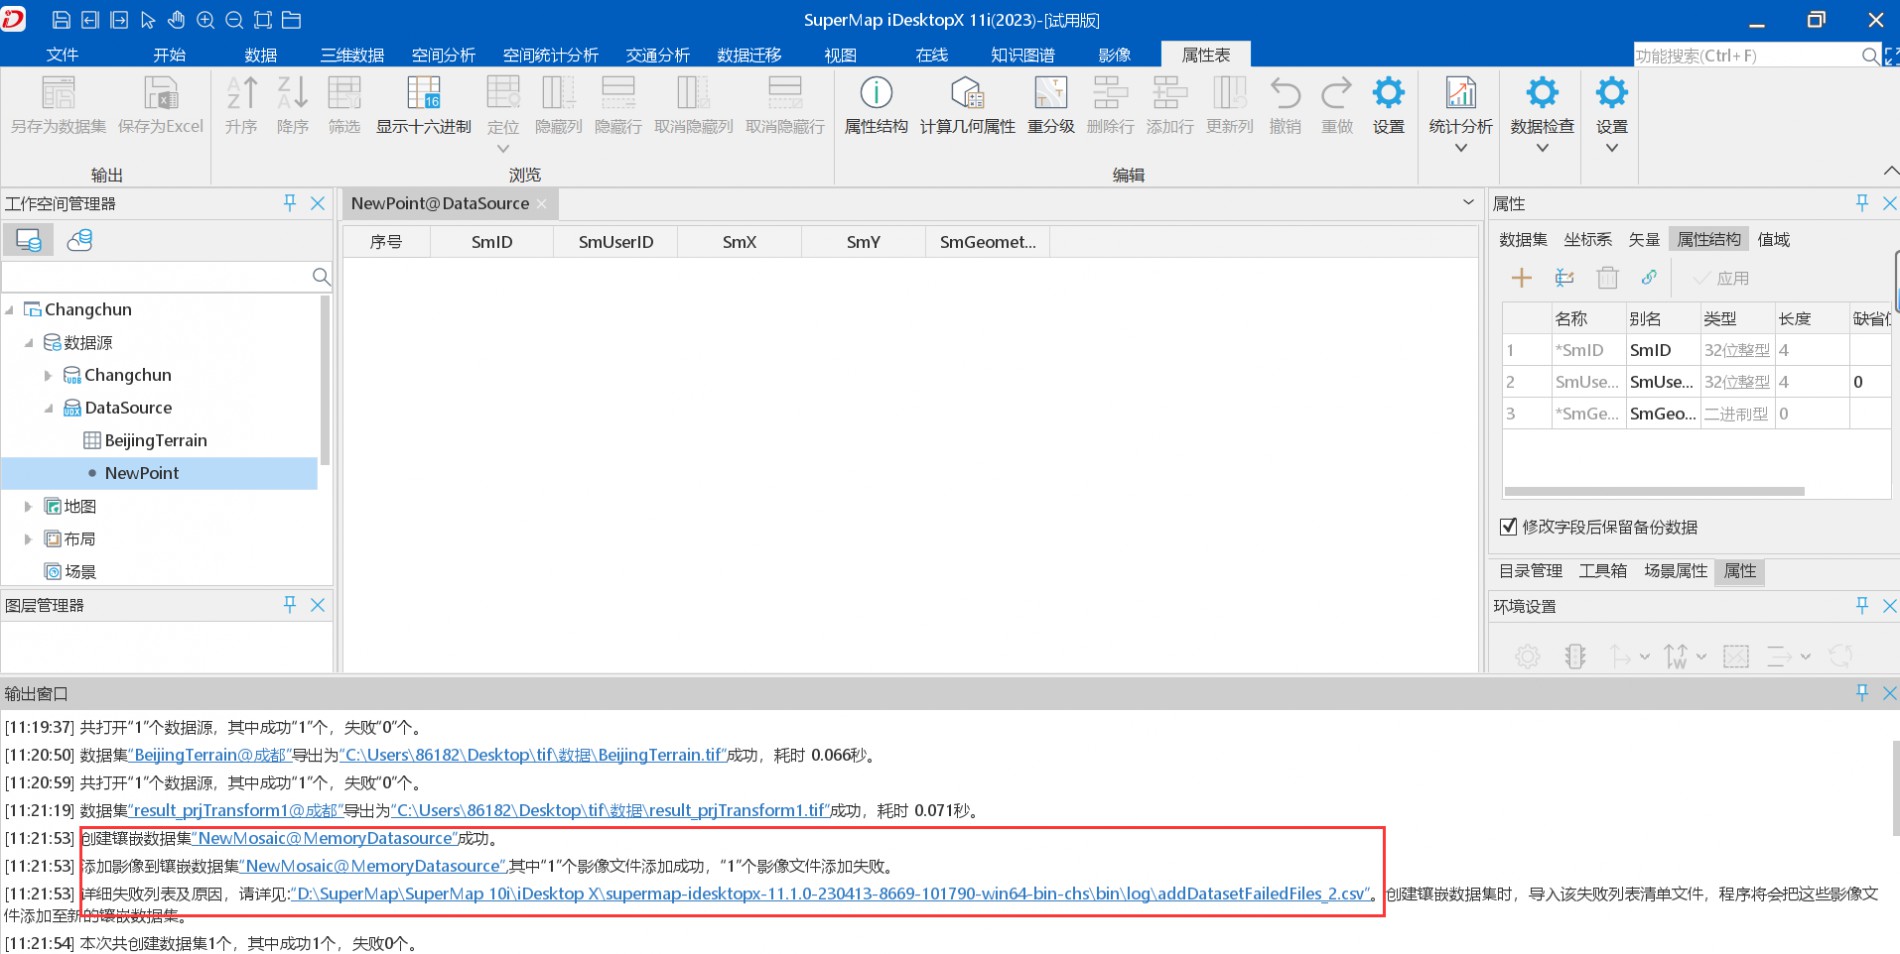This screenshot has width=1900, height=954.
Task: Toggle 显示十六进制 hexadecimal display
Action: [423, 93]
